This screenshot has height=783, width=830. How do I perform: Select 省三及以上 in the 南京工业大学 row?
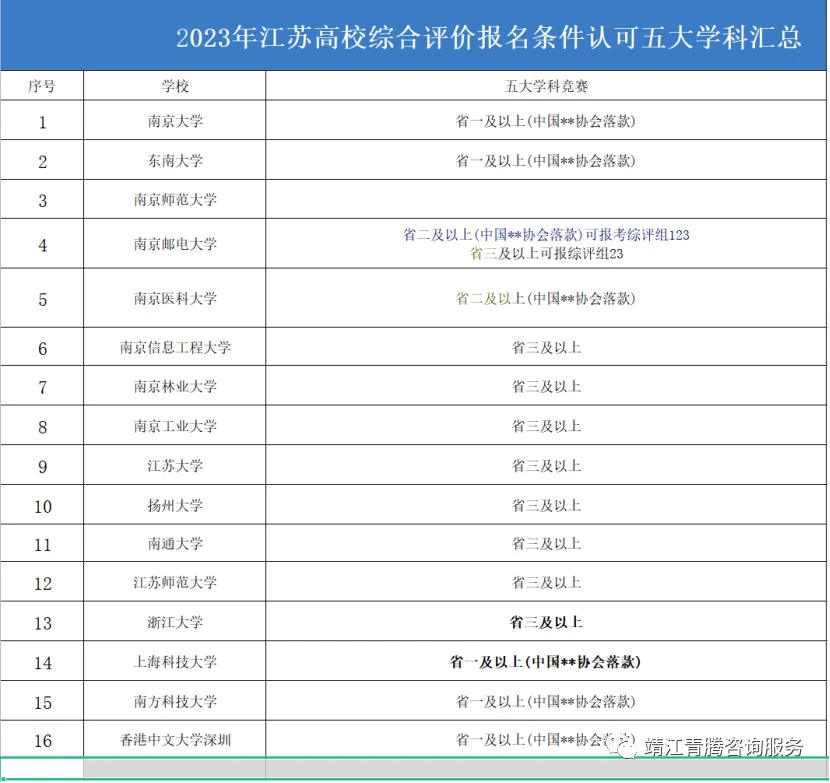click(x=546, y=426)
